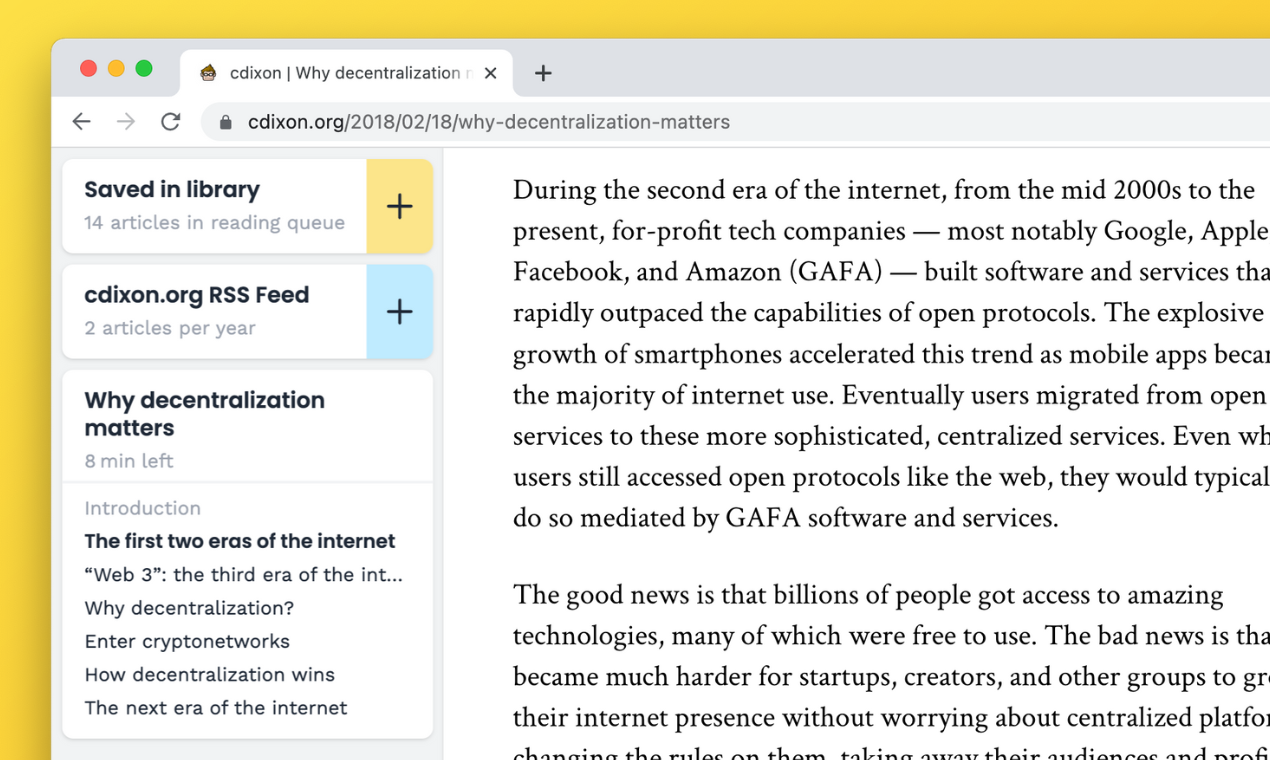Open the Saved in library card
The width and height of the screenshot is (1270, 760).
coord(215,206)
